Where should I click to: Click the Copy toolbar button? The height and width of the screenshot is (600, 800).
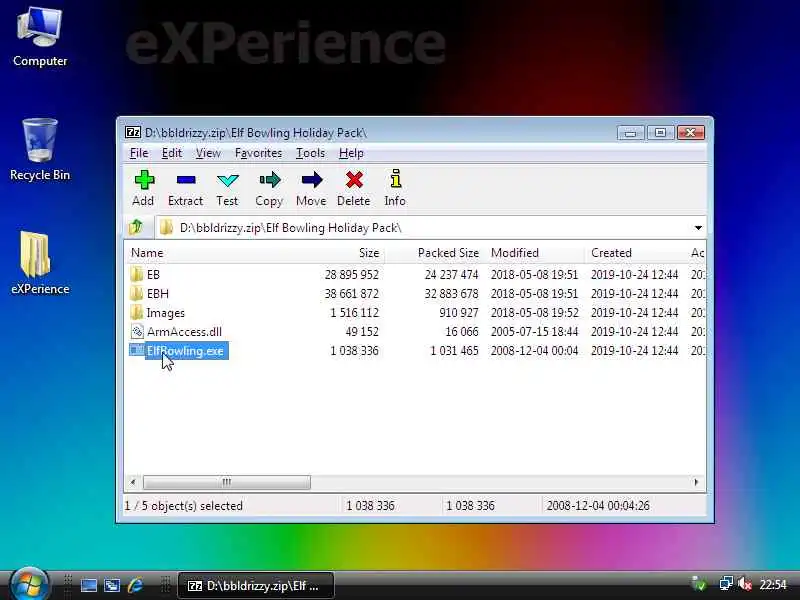tap(269, 188)
